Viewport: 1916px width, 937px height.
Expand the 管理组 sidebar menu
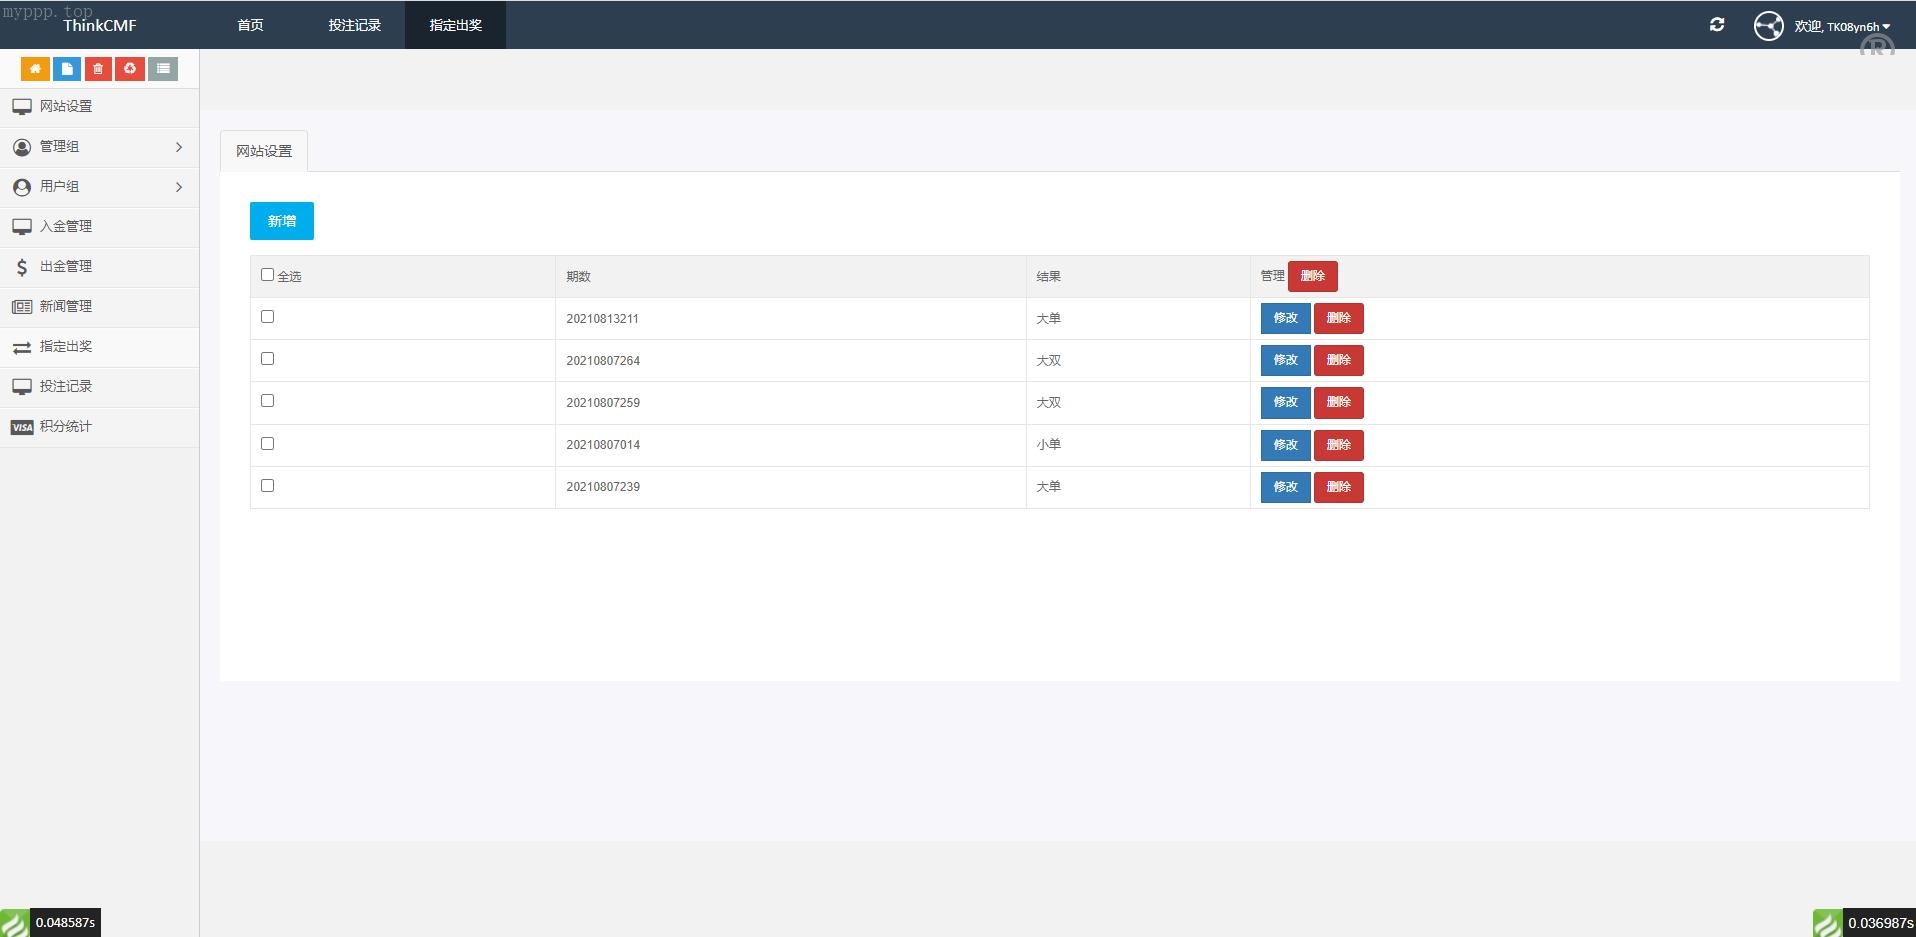pos(99,147)
